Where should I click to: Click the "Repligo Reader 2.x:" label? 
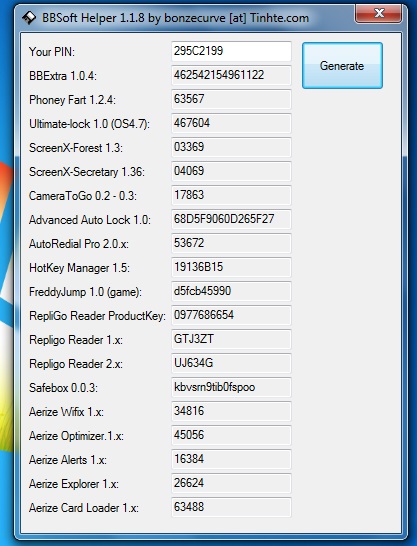pos(76,364)
